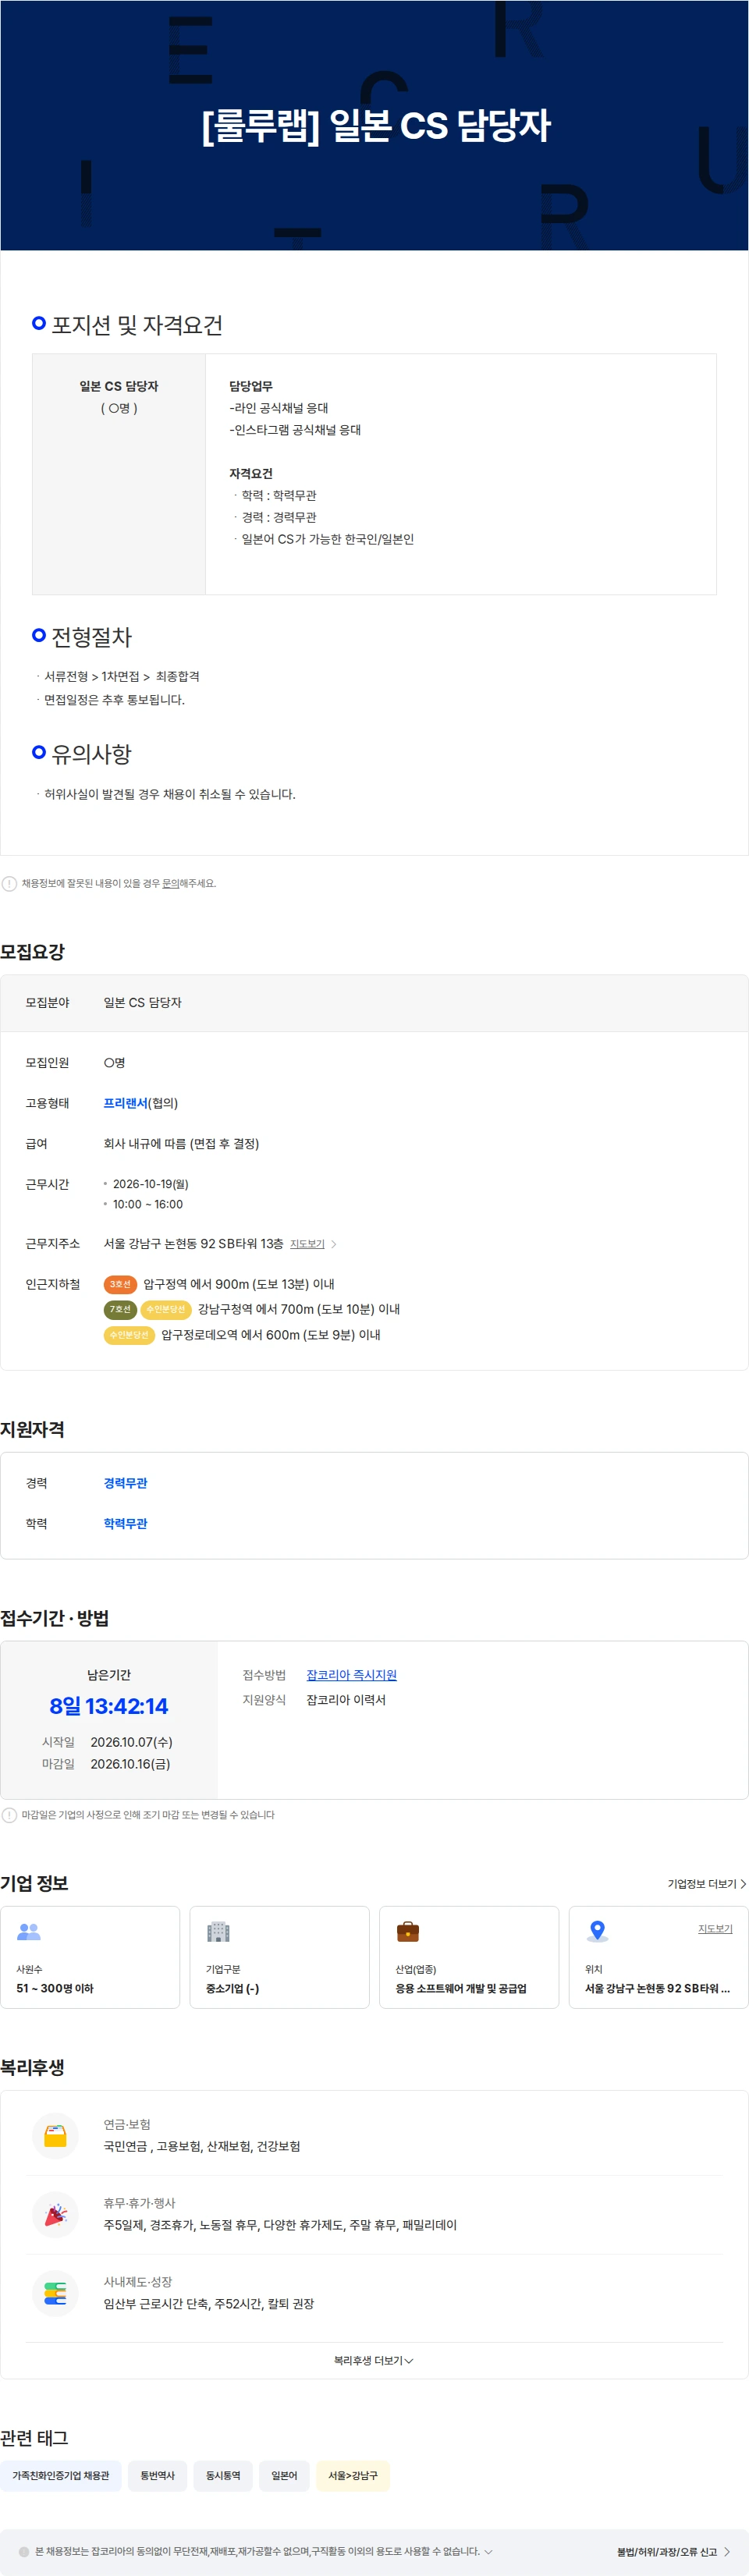Click the remaining time 8일 13:42:14
Screen dimensions: 749x2576
[109, 1706]
